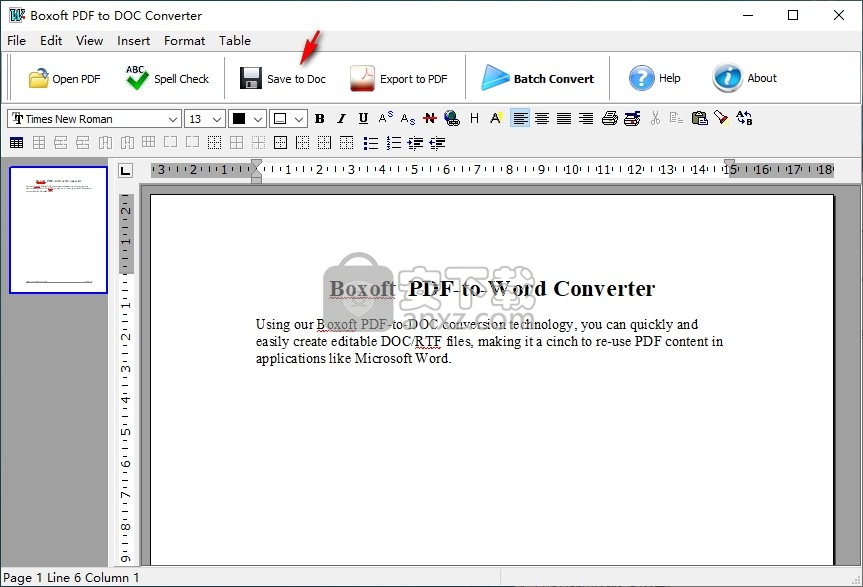Click the Cut scissors icon
The width and height of the screenshot is (863, 587).
pyautogui.click(x=655, y=118)
